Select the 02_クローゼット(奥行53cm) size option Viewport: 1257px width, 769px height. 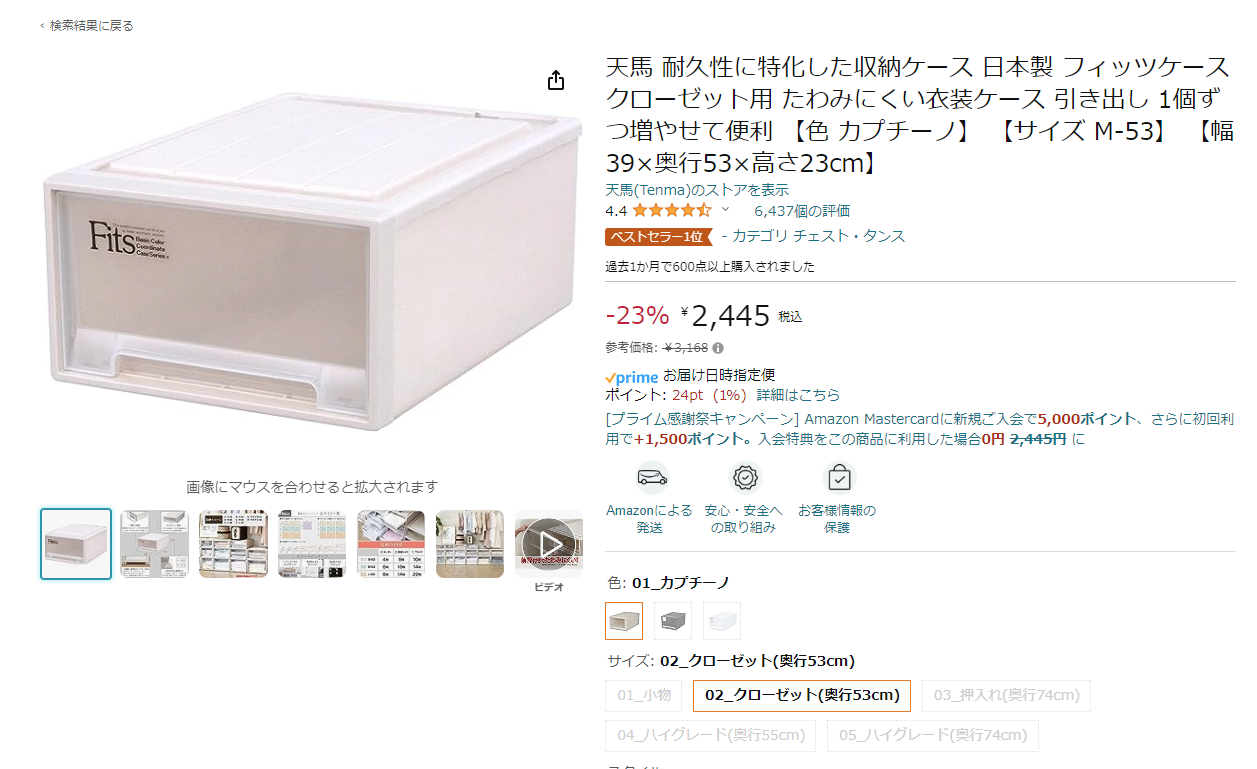coord(802,696)
